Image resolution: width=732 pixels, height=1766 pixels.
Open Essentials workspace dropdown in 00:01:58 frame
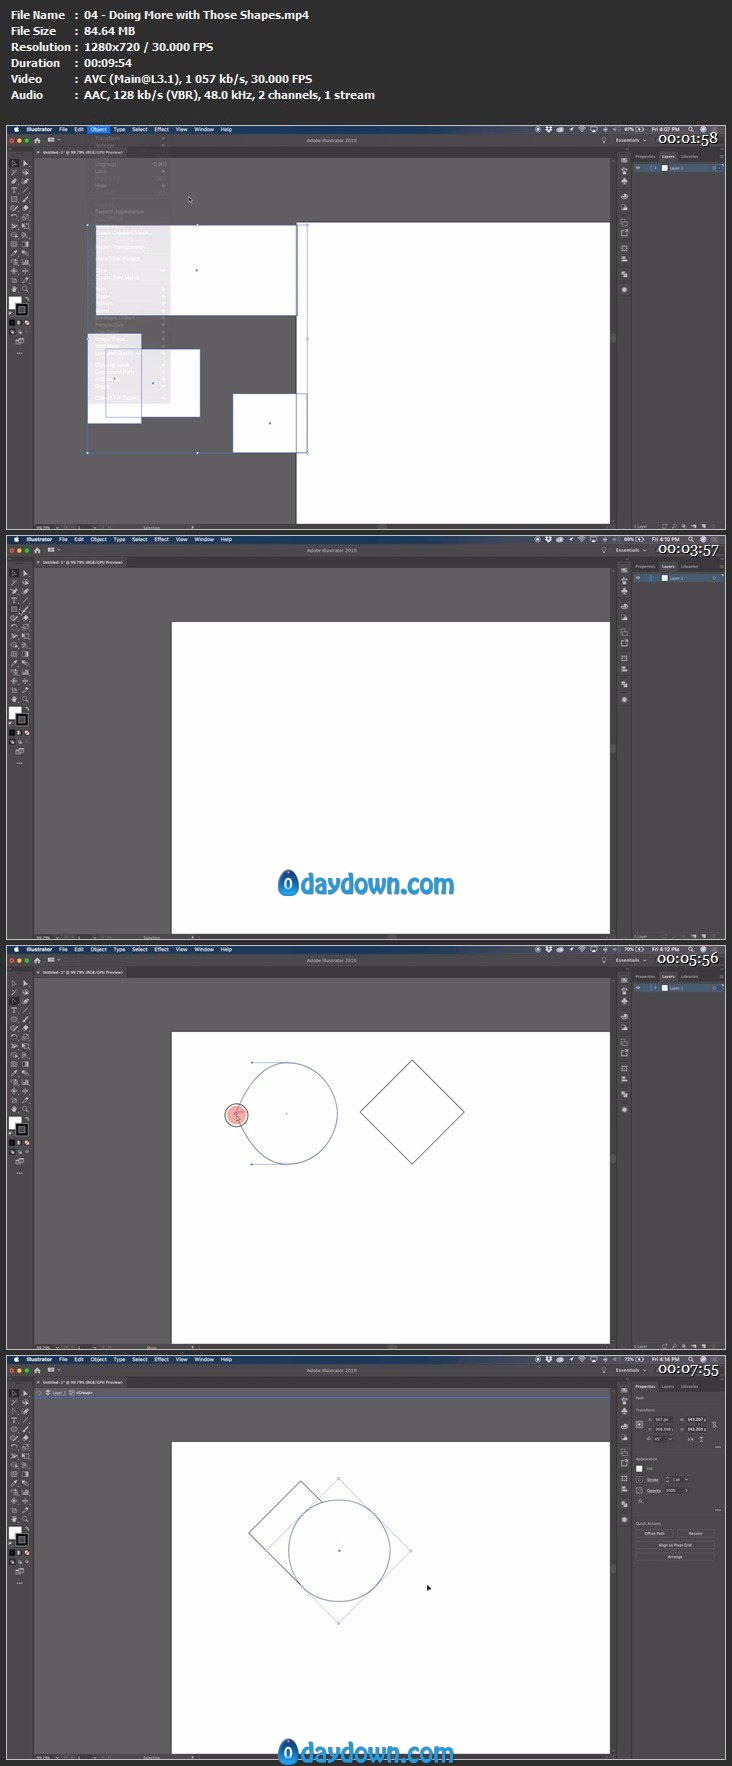point(631,140)
